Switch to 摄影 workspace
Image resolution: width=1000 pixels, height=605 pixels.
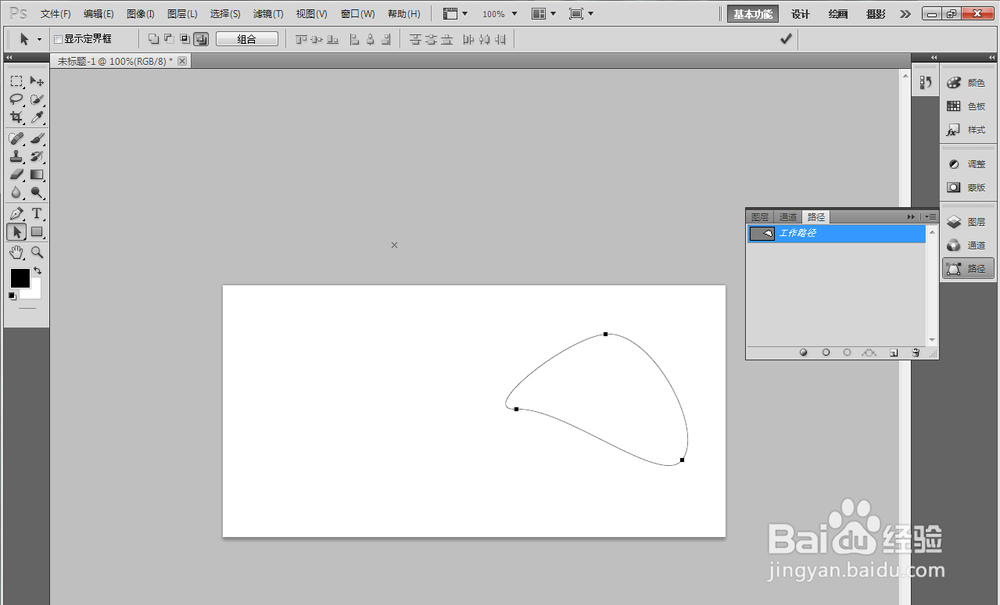[876, 14]
